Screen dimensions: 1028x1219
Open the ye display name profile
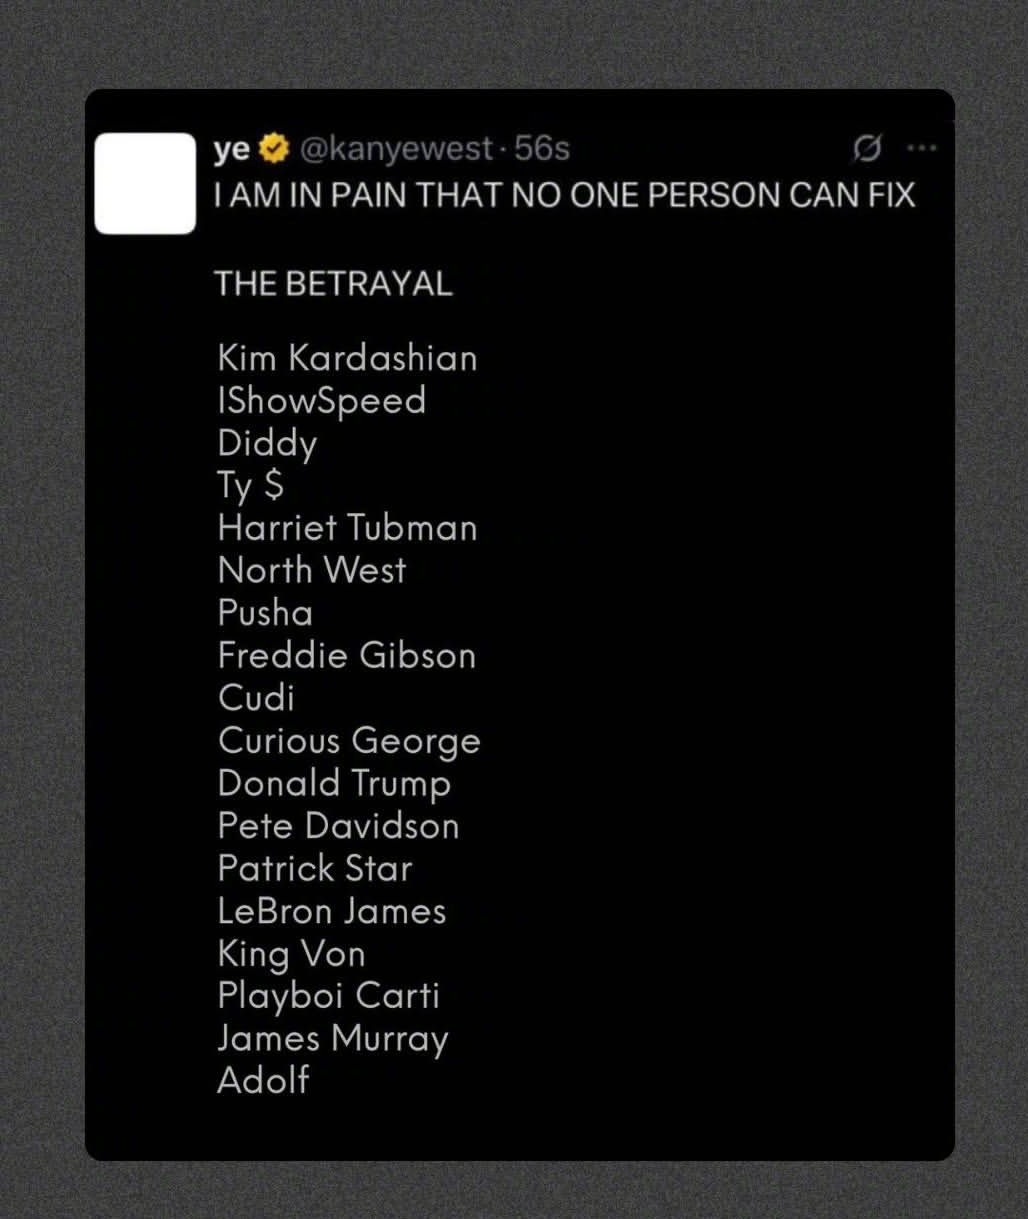click(x=232, y=149)
